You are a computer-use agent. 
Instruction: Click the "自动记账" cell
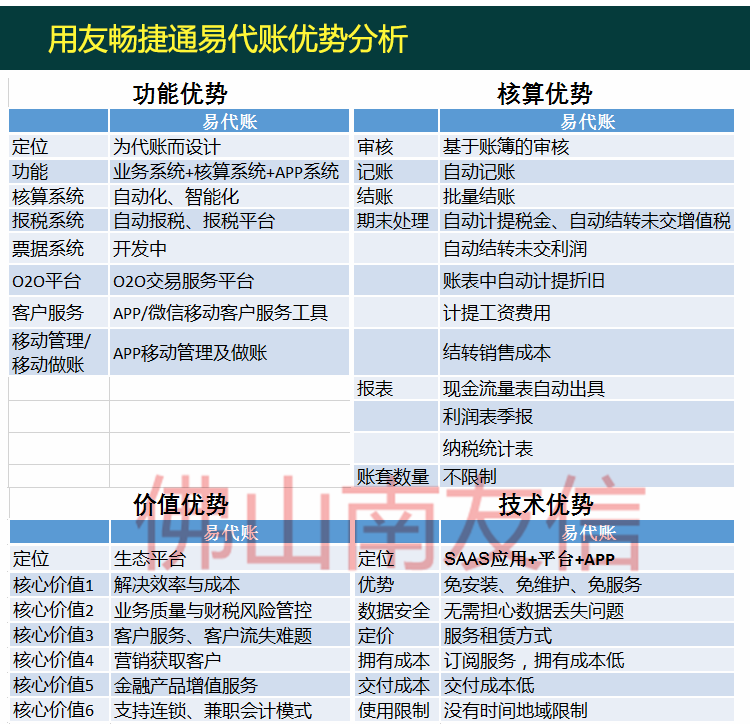point(586,172)
